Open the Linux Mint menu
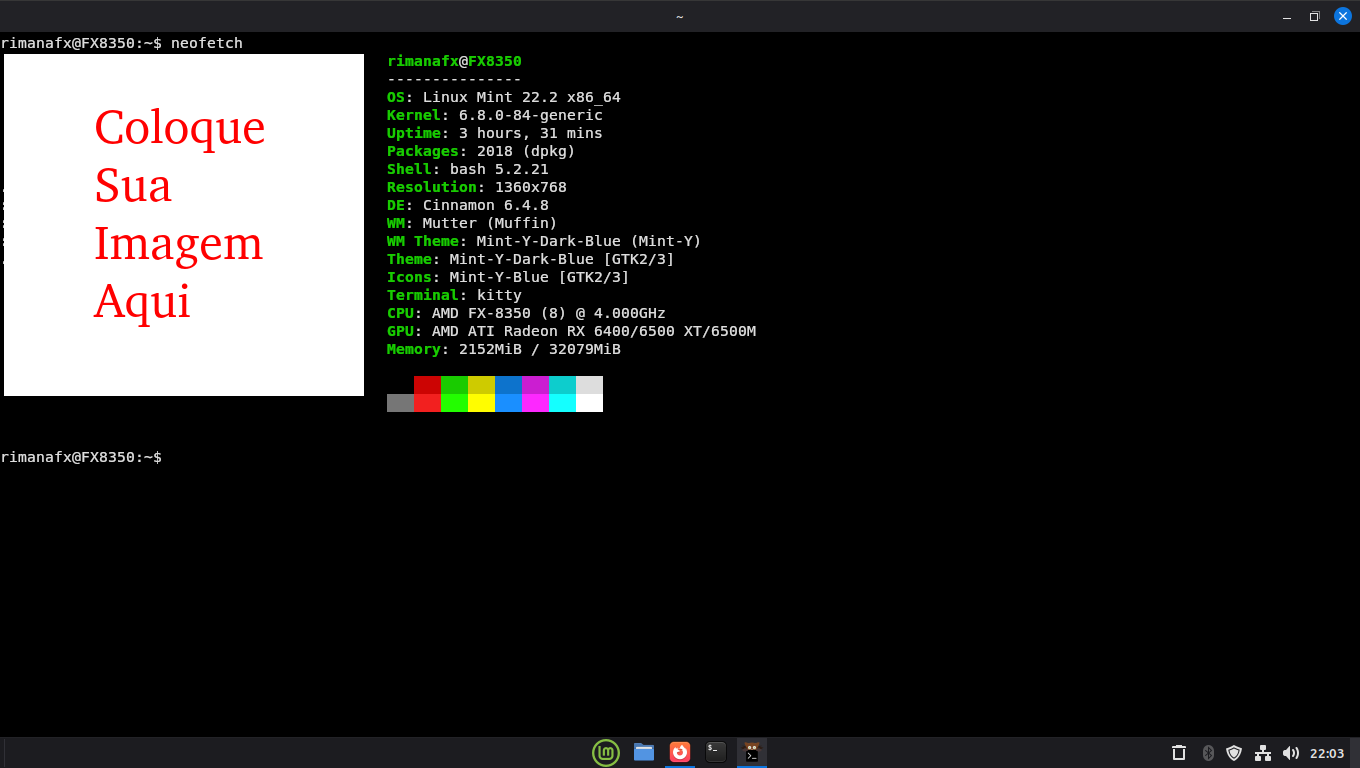The width and height of the screenshot is (1360, 768). [606, 753]
